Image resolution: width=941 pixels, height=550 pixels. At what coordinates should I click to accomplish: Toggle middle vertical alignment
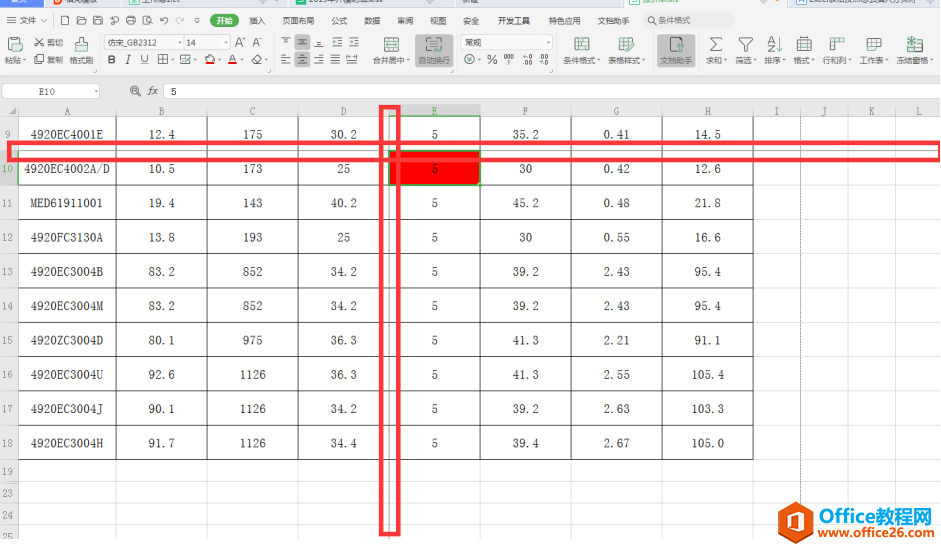click(302, 42)
